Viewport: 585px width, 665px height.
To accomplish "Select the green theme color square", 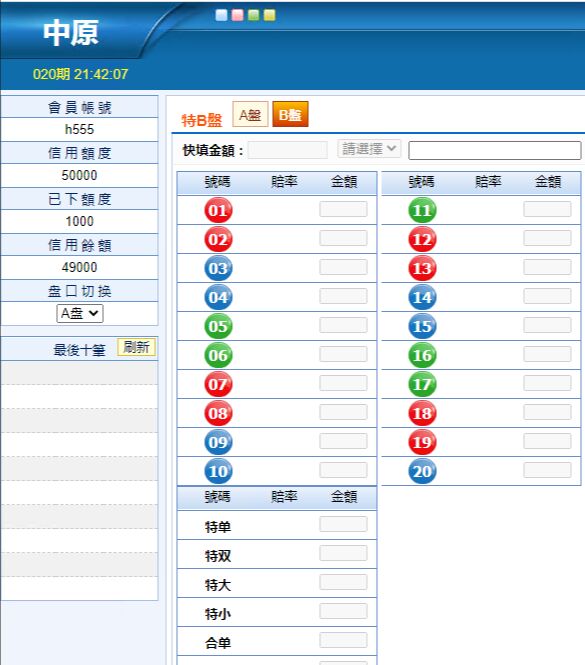I will click(253, 15).
